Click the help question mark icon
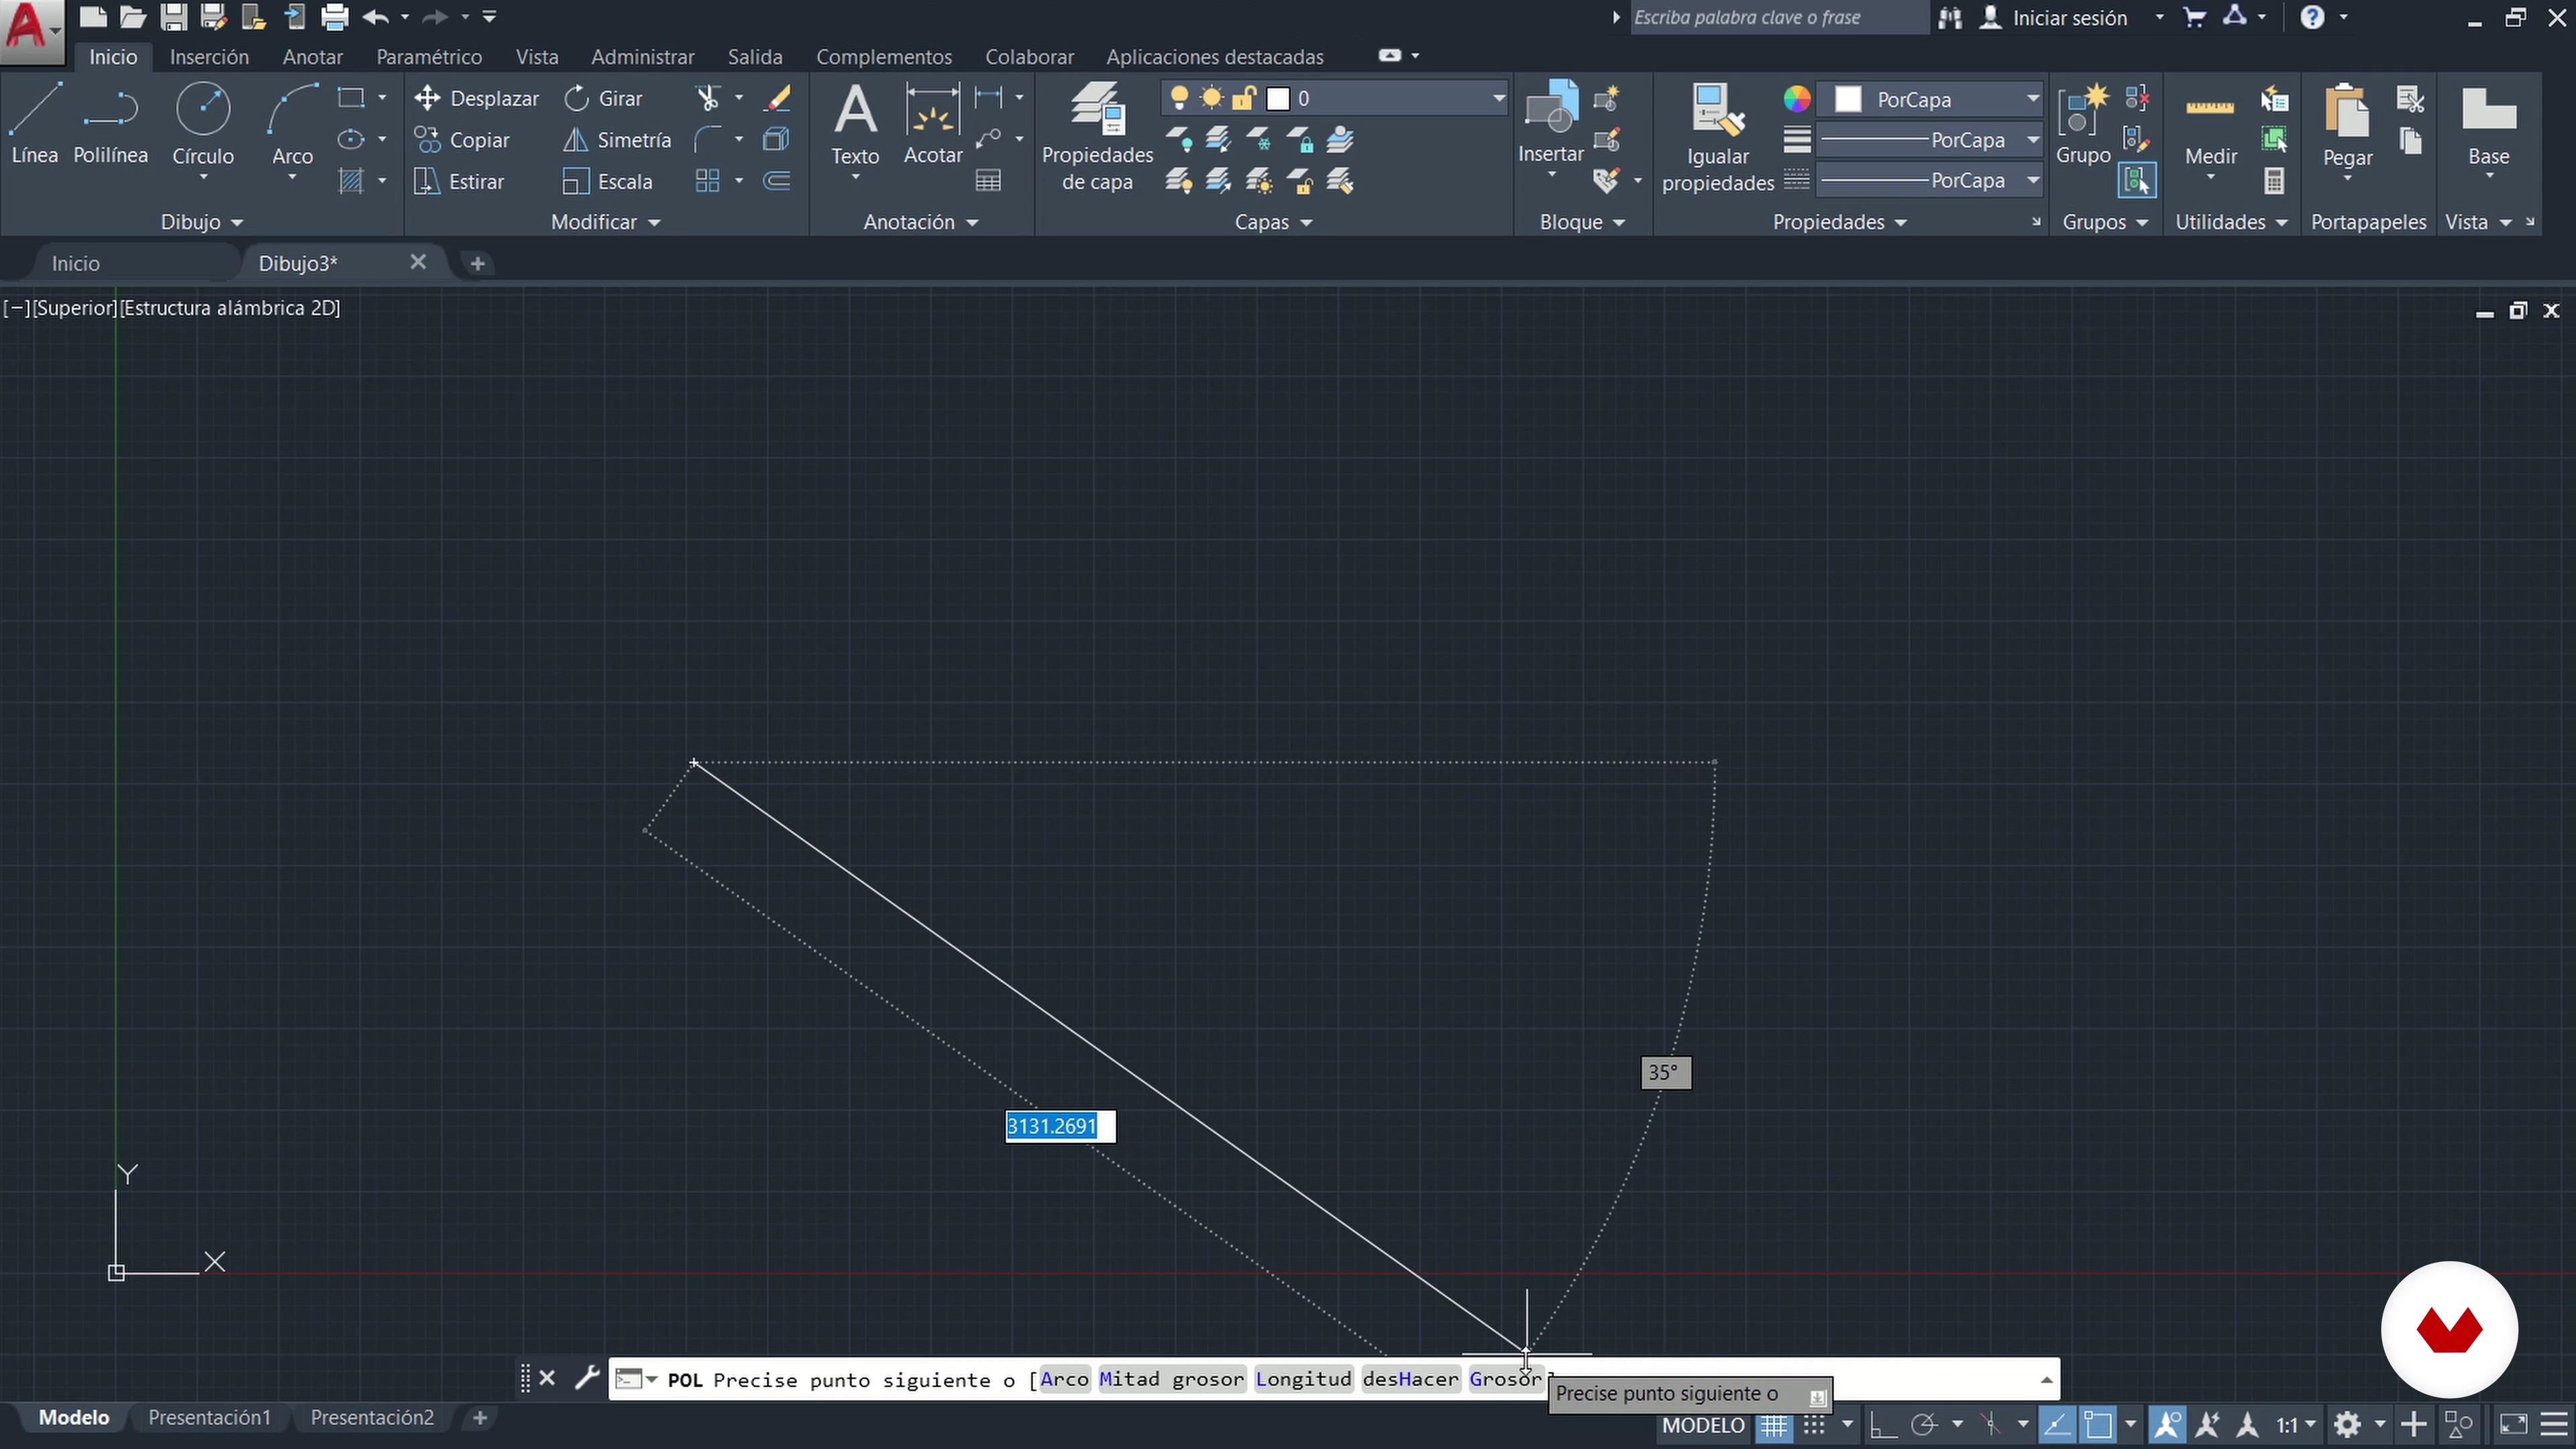Viewport: 2576px width, 1449px height. click(x=2312, y=17)
